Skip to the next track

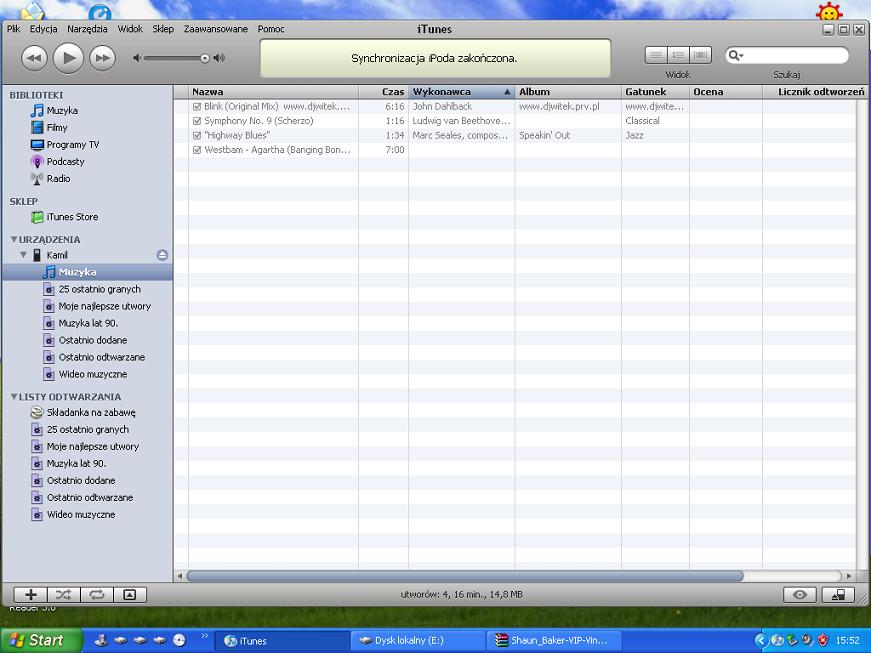[102, 58]
